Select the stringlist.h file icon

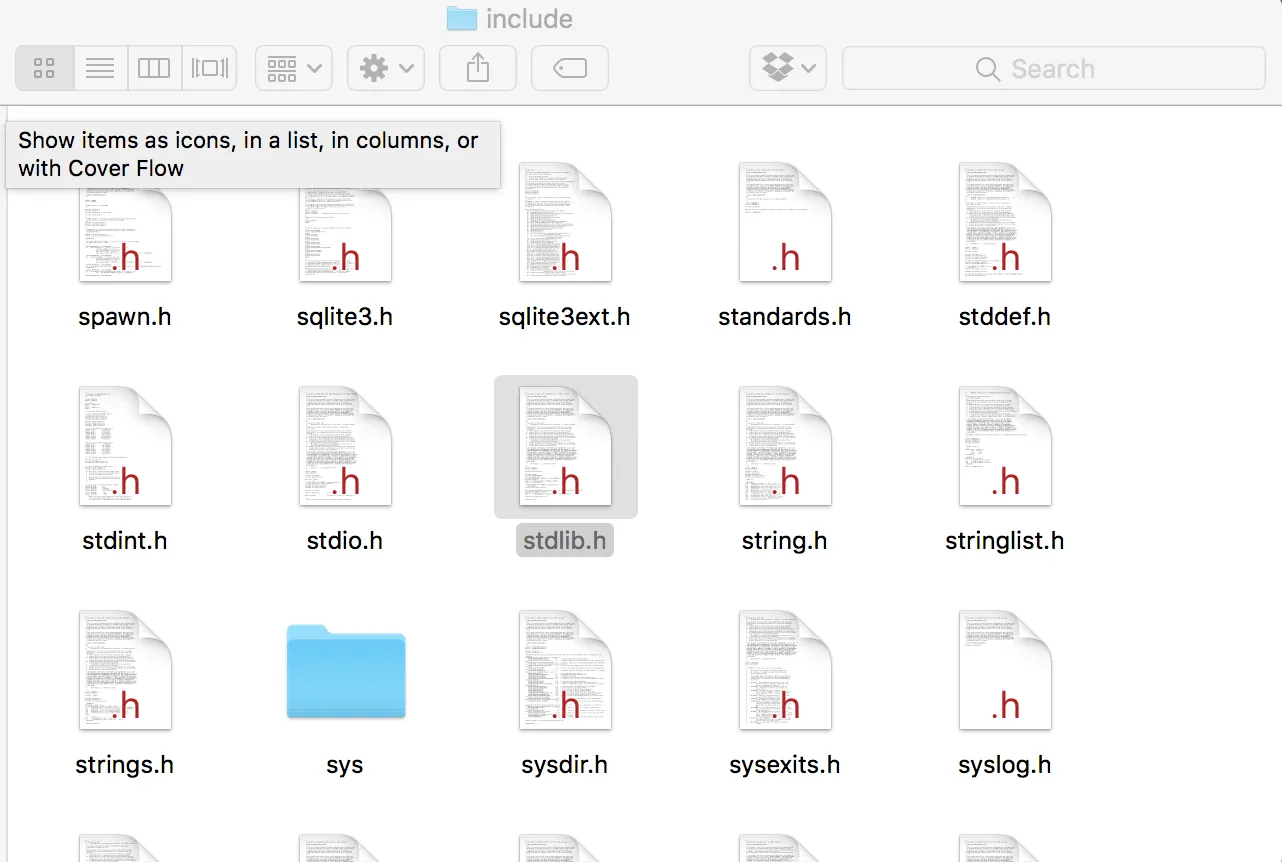click(x=1005, y=446)
